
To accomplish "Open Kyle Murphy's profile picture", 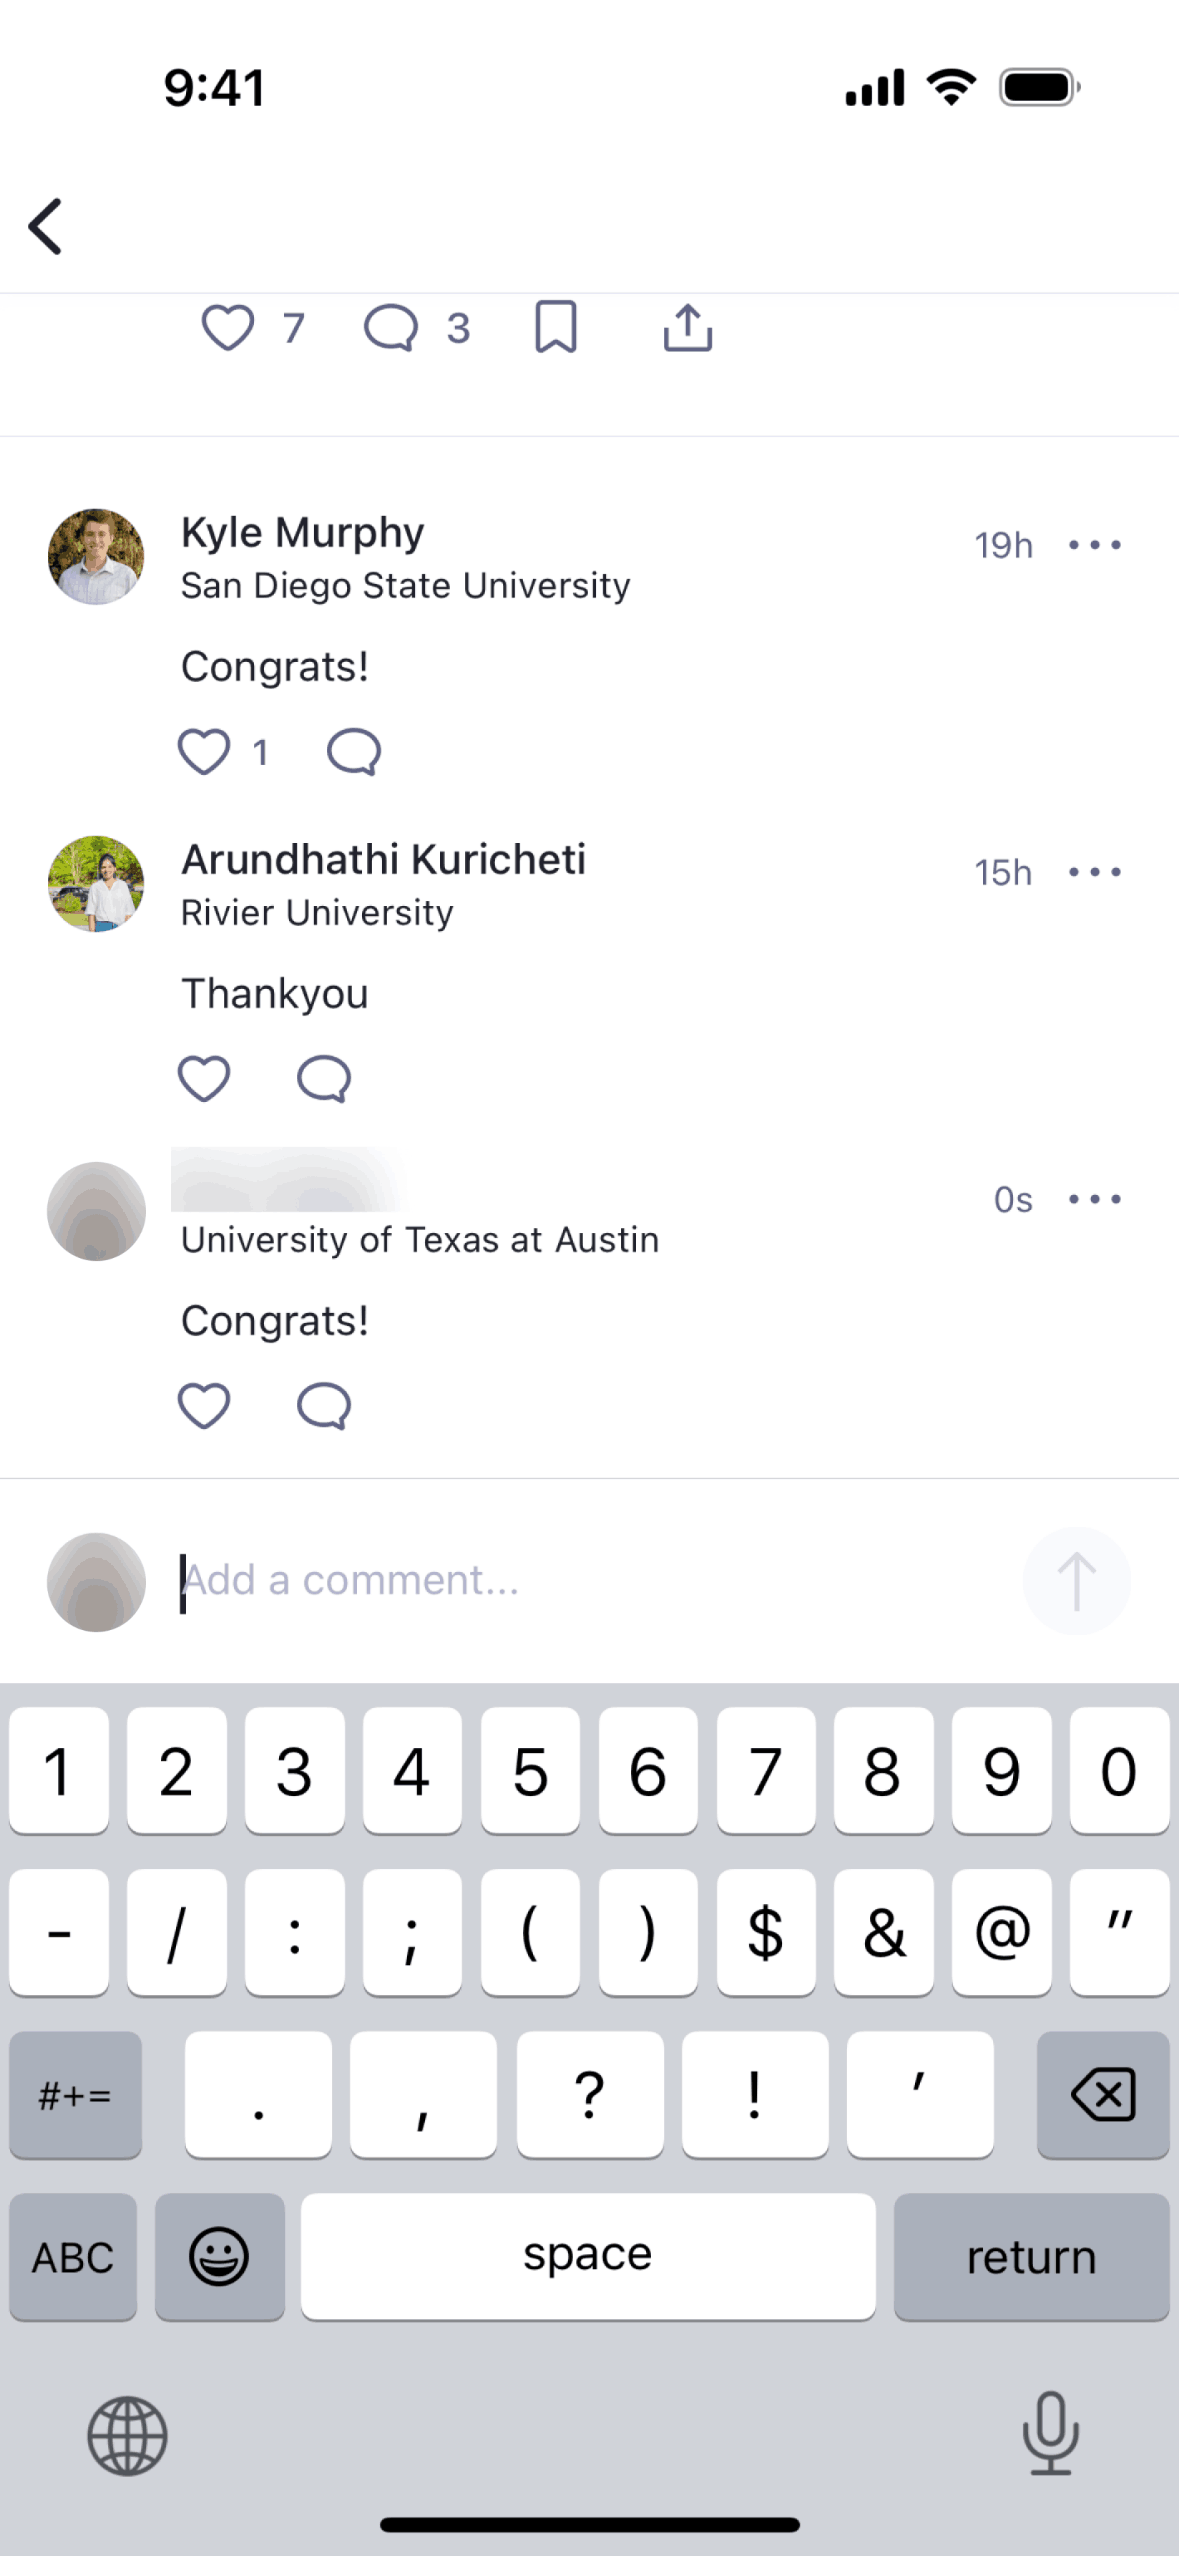I will [96, 557].
